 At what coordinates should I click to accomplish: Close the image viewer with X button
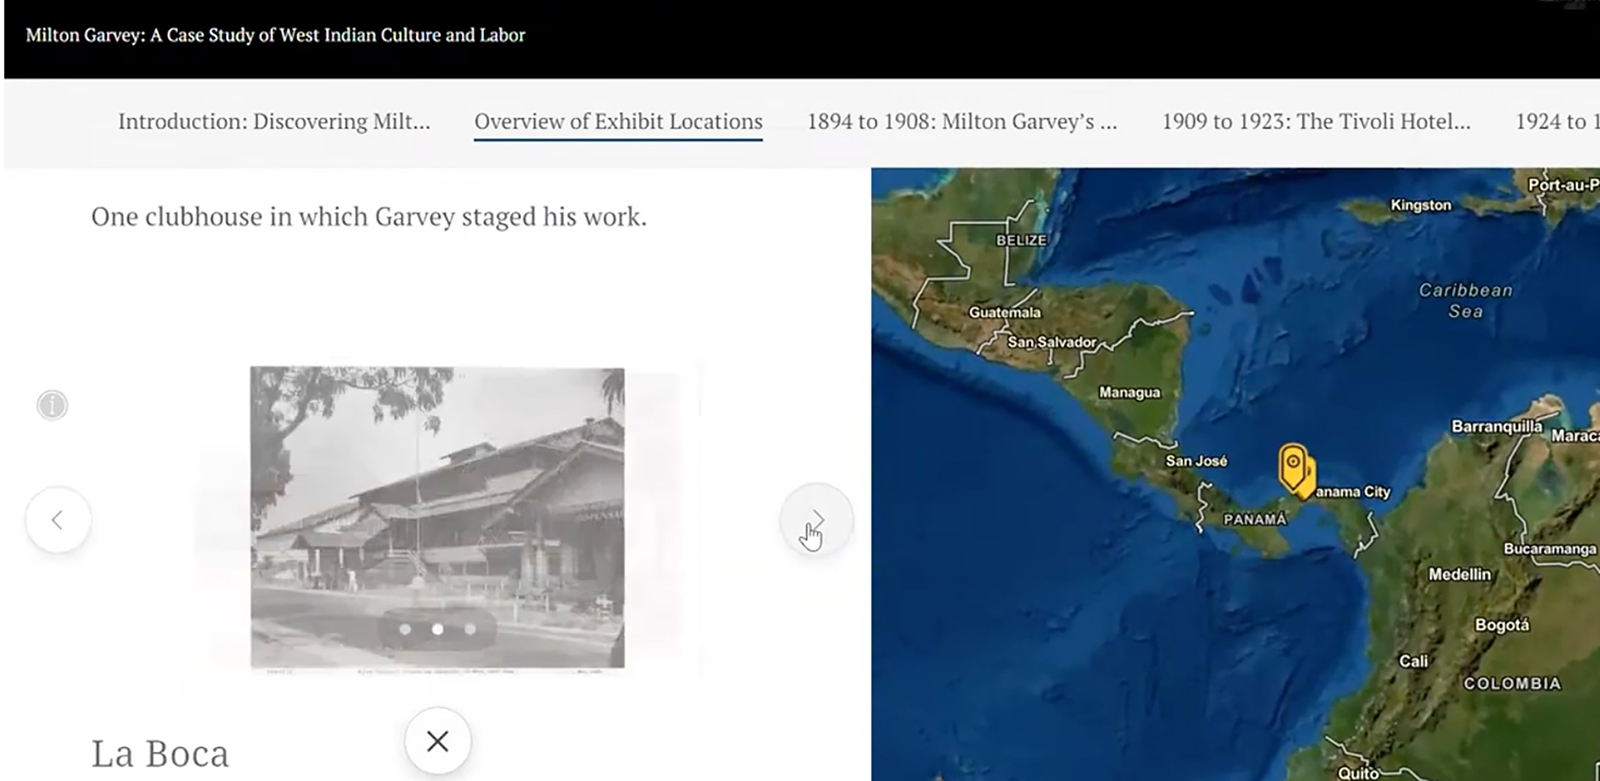click(437, 741)
